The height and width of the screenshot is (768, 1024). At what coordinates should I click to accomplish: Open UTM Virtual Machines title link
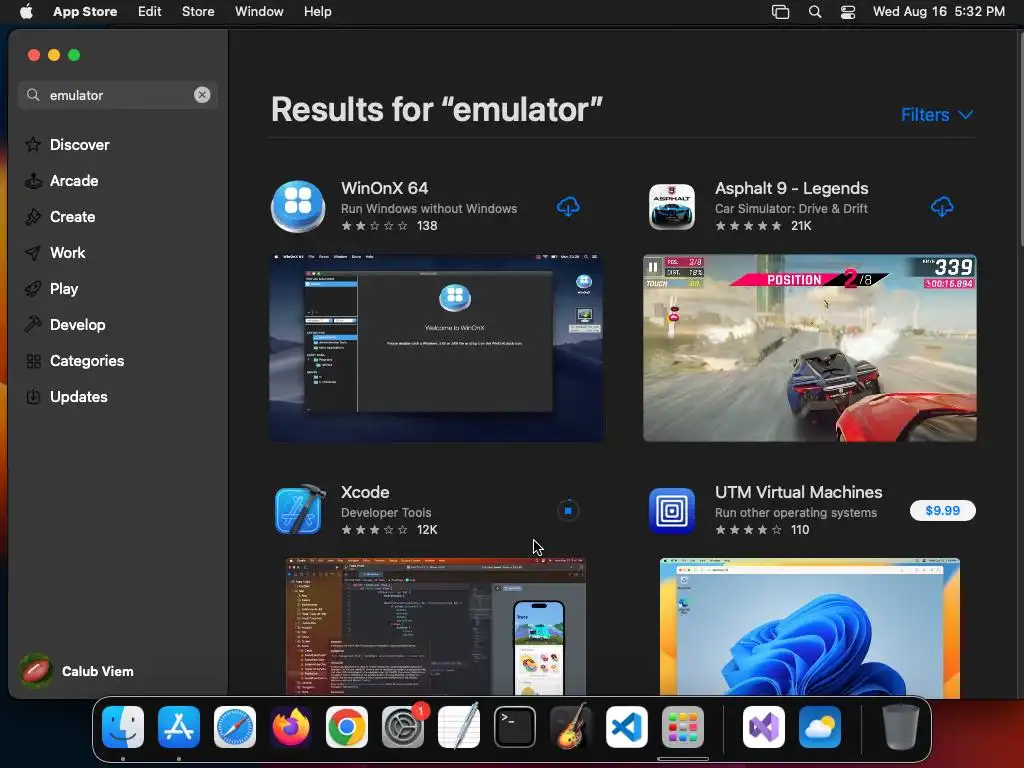(798, 492)
